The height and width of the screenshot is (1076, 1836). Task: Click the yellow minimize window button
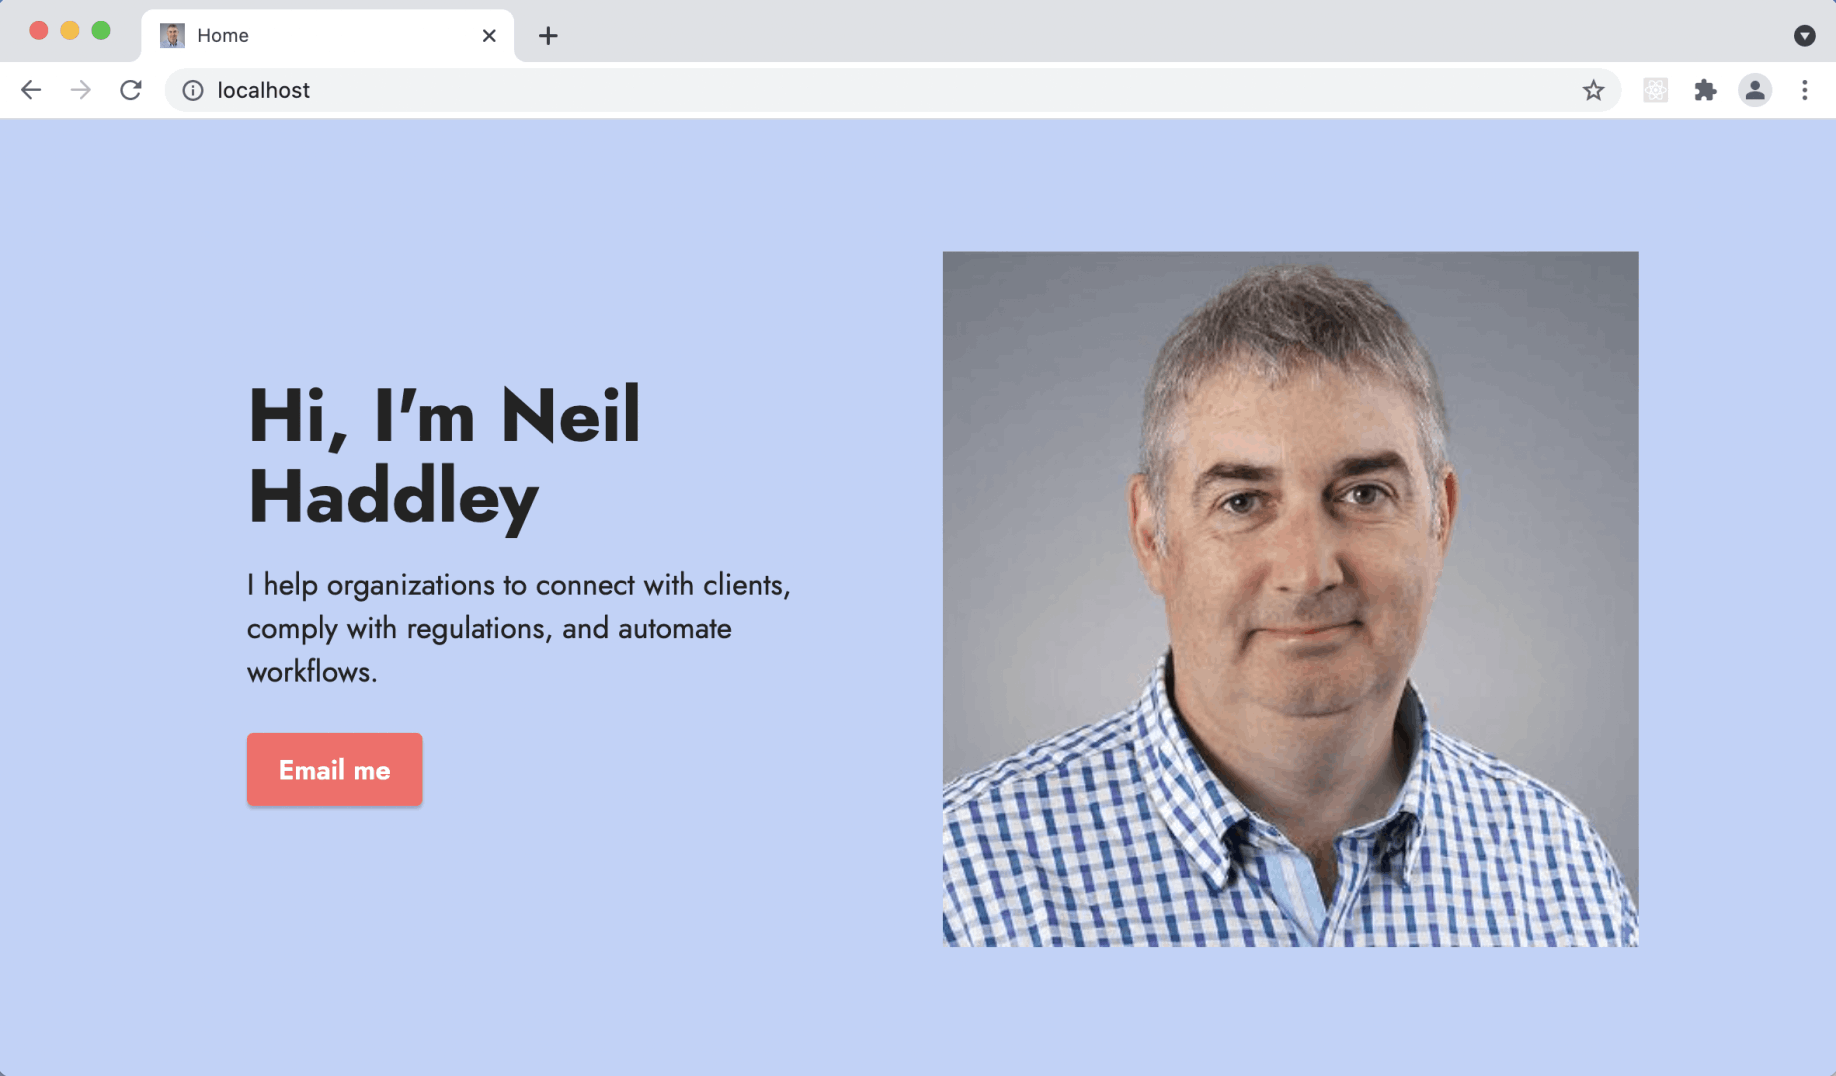(70, 30)
